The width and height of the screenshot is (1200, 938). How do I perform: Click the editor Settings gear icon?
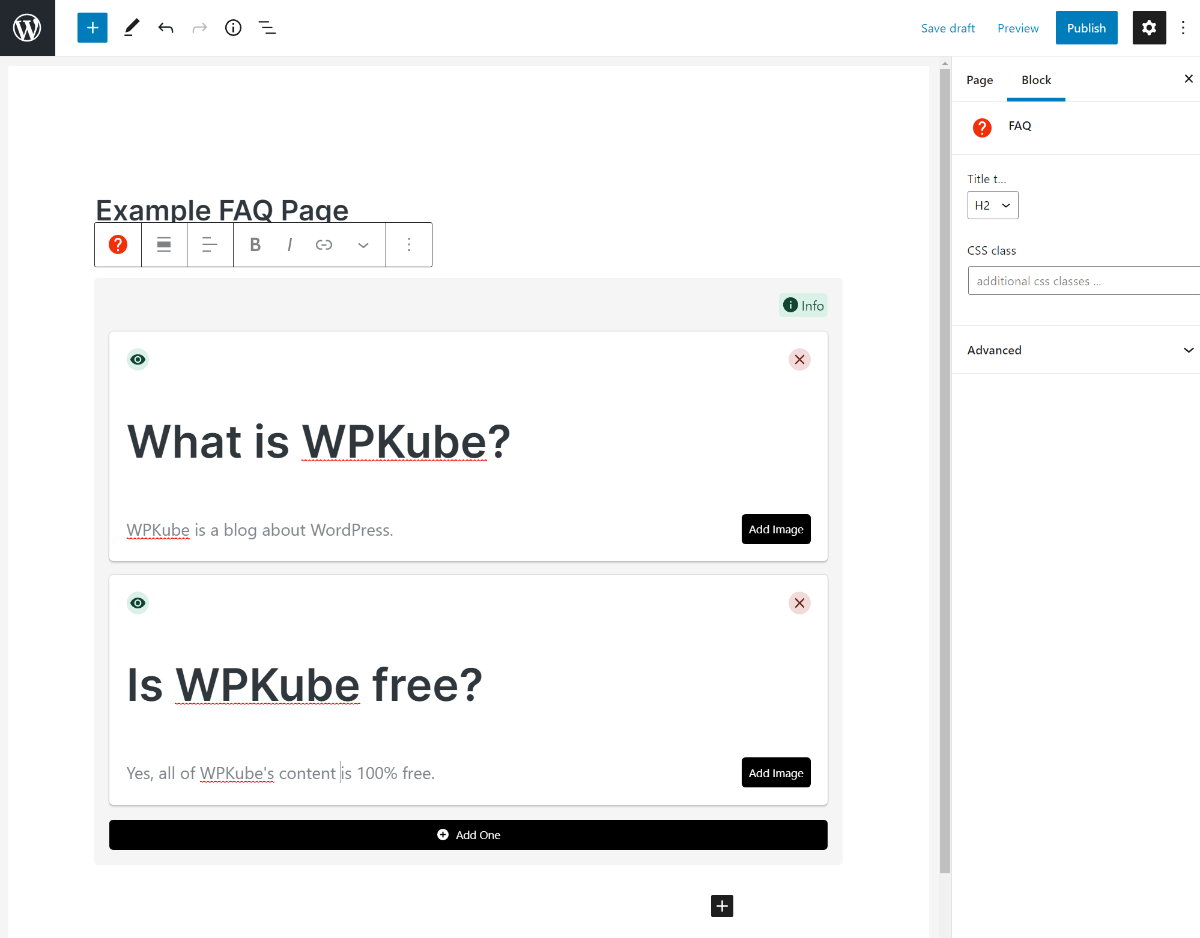(1148, 27)
